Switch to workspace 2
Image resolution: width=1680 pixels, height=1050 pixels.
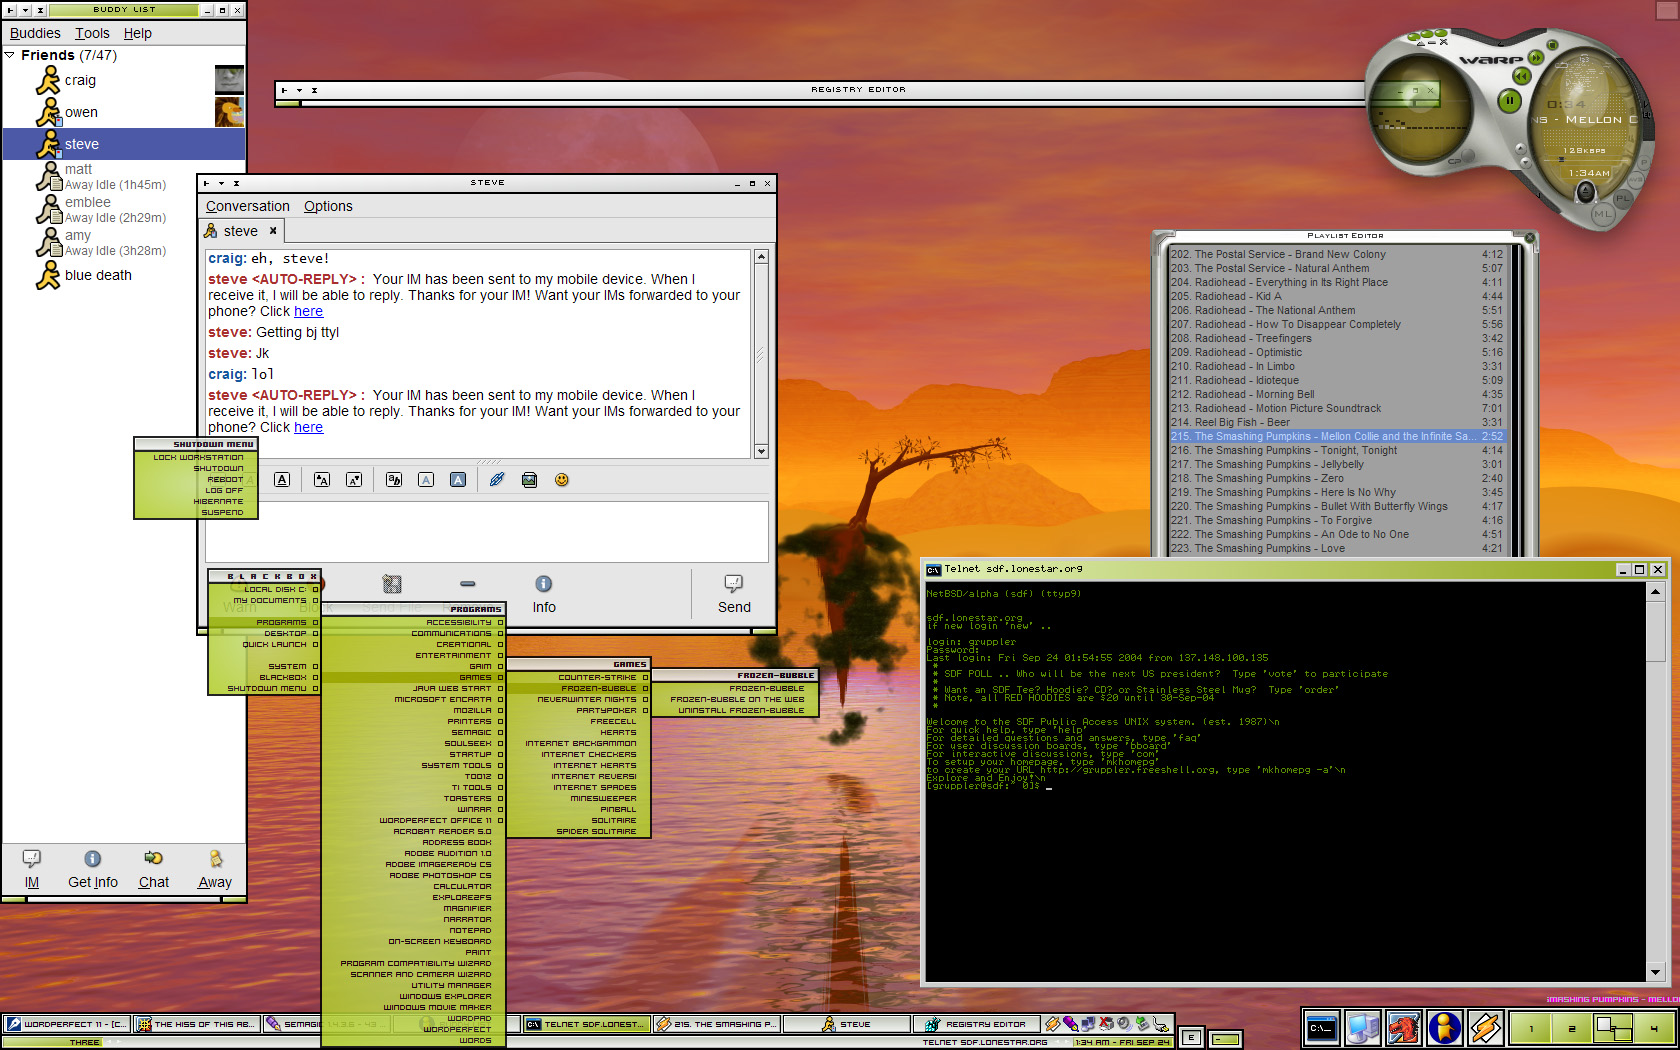[x=1572, y=1028]
